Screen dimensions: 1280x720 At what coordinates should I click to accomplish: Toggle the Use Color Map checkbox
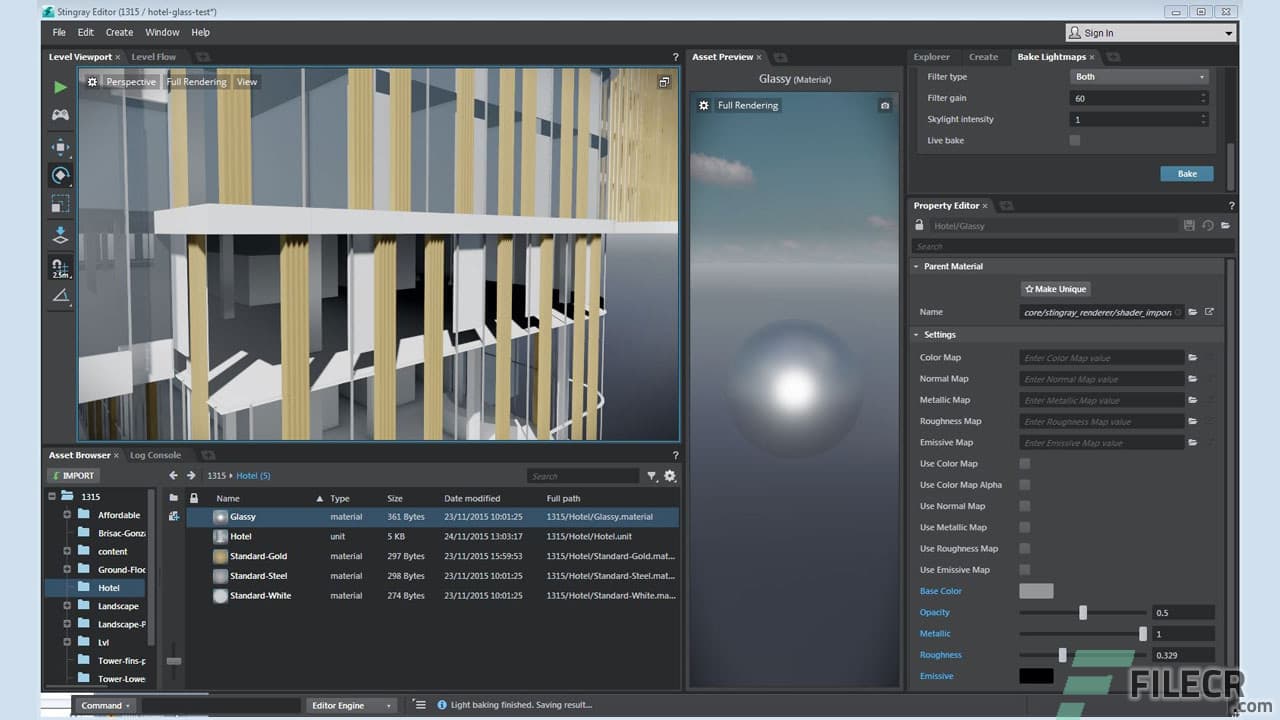[x=1024, y=463]
